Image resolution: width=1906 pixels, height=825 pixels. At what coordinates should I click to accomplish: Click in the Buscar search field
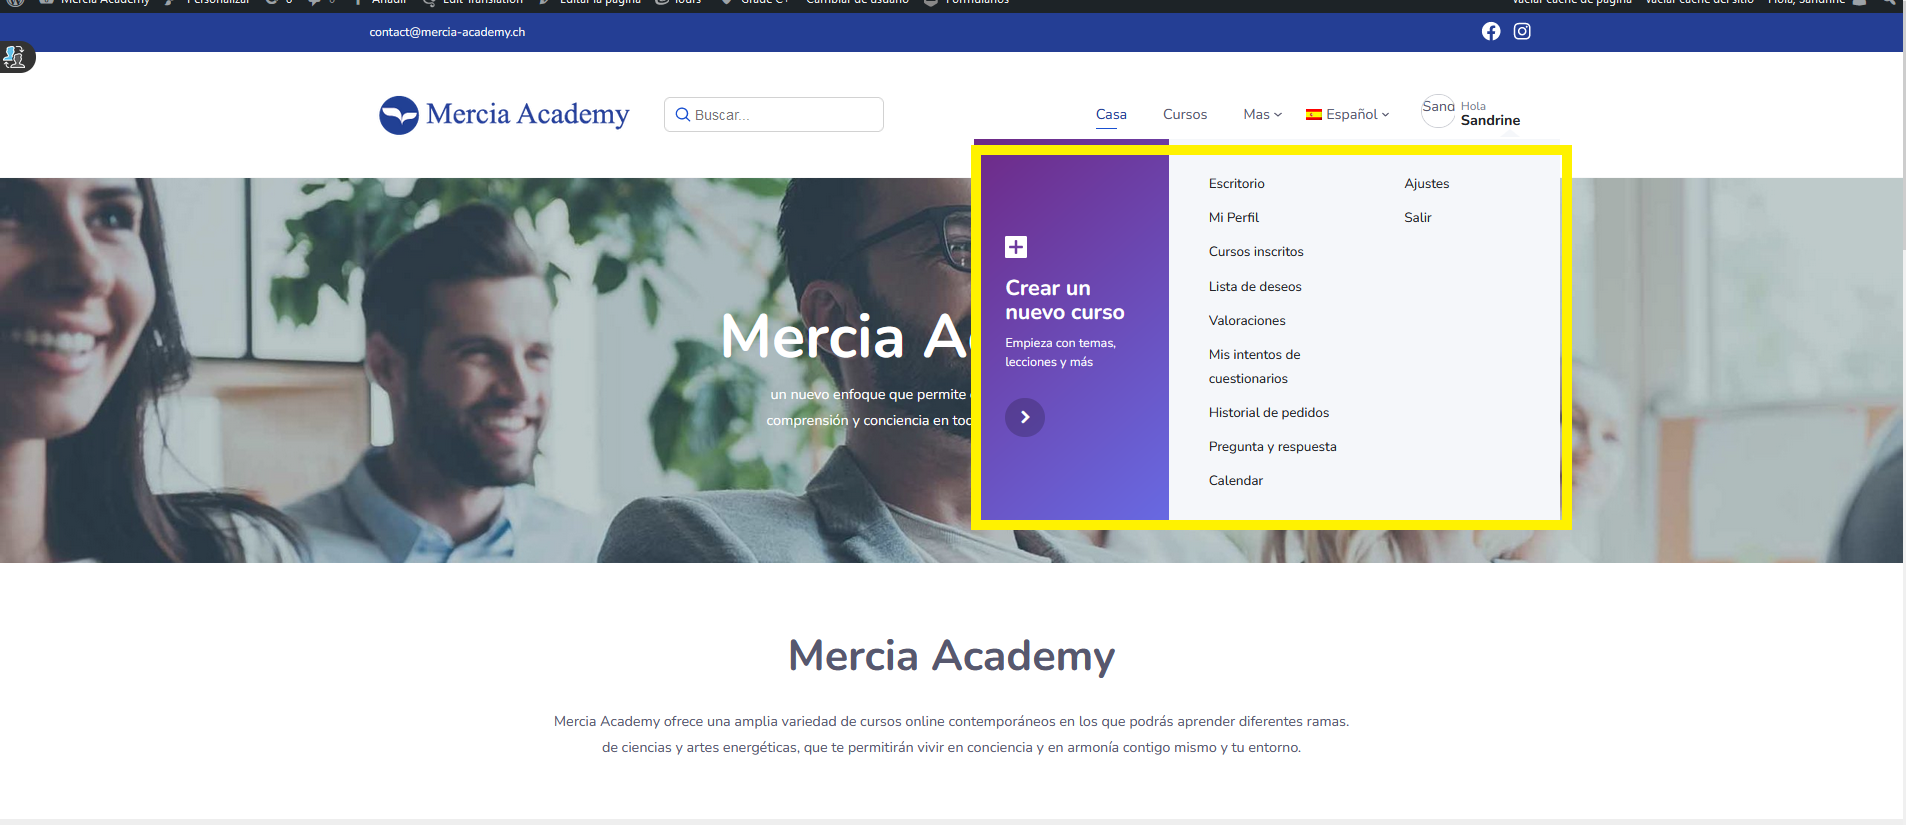pos(774,115)
